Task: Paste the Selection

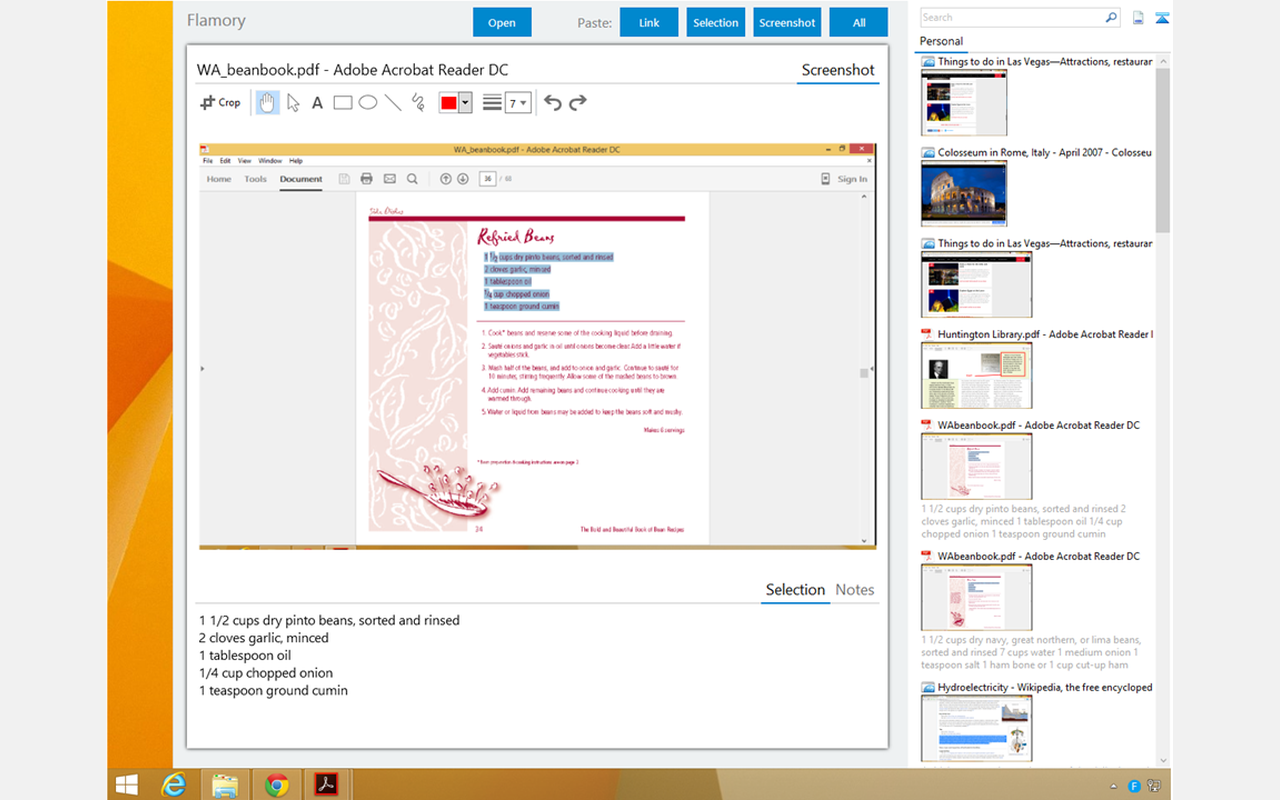Action: (x=716, y=22)
